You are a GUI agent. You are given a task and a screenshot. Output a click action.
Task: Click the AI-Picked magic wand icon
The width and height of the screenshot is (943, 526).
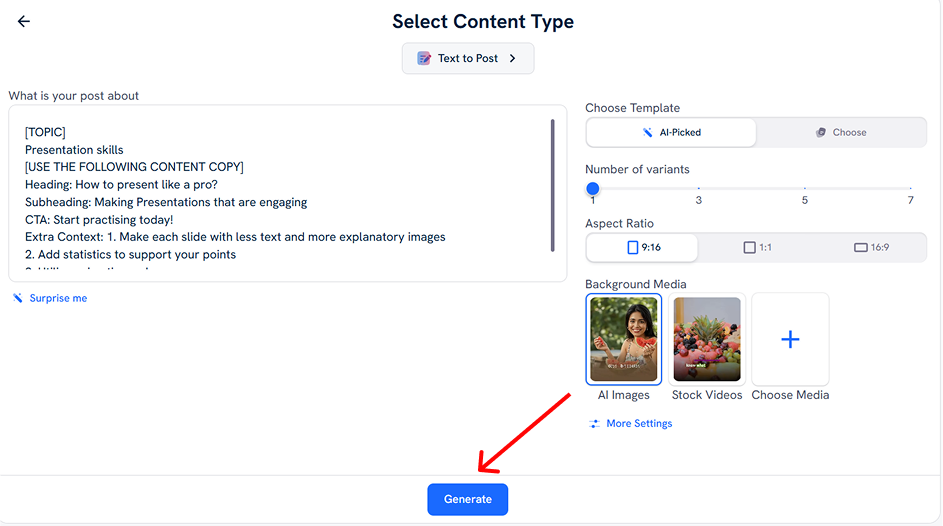click(647, 132)
